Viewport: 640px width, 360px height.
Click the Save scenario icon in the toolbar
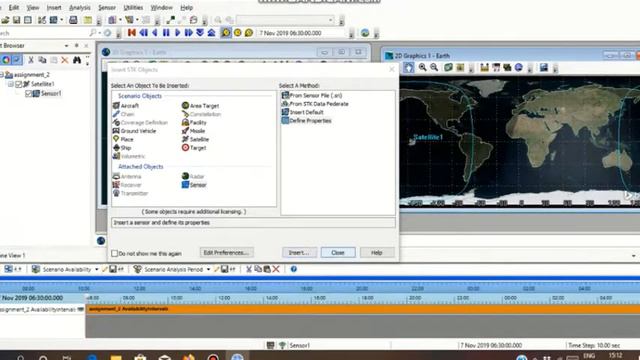[x=16, y=20]
